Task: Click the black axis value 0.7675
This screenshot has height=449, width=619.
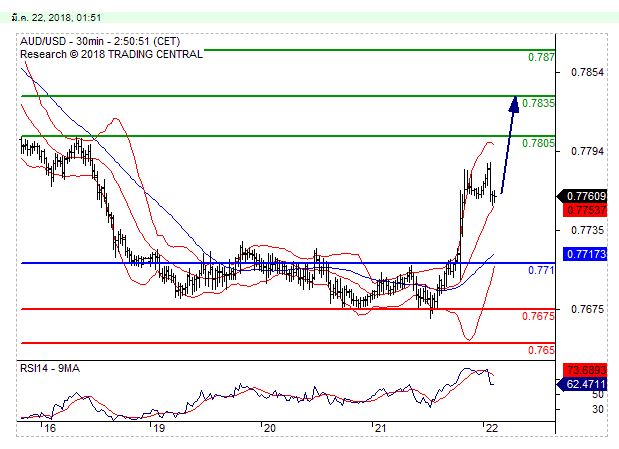Action: point(587,309)
